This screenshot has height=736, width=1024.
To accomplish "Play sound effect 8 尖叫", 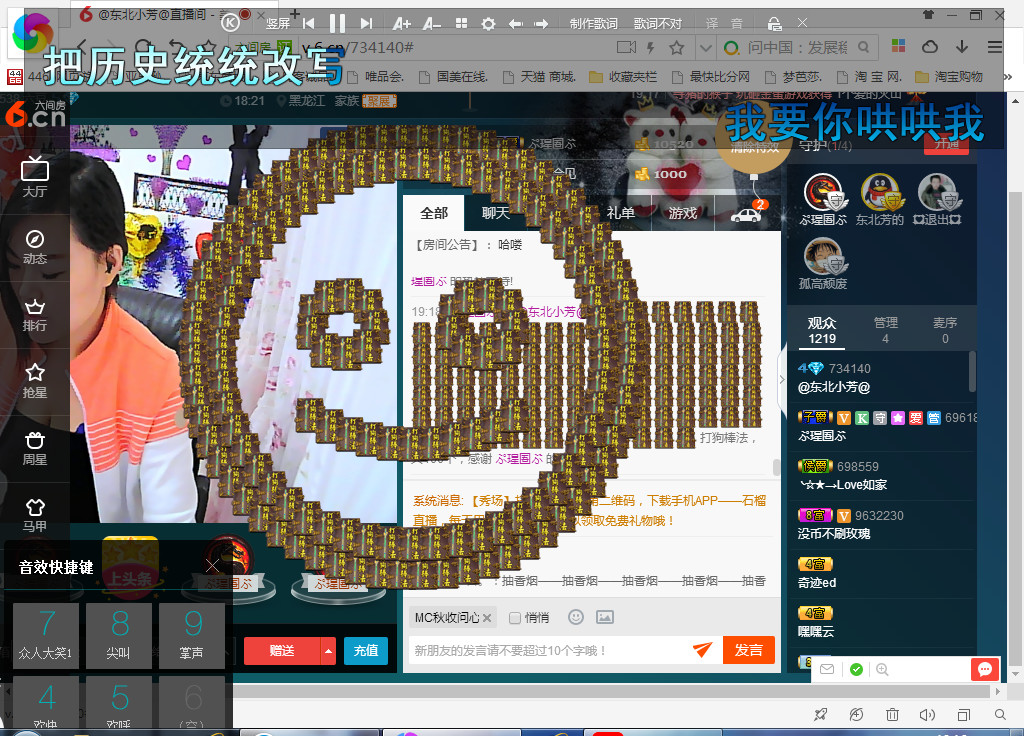I will click(119, 635).
